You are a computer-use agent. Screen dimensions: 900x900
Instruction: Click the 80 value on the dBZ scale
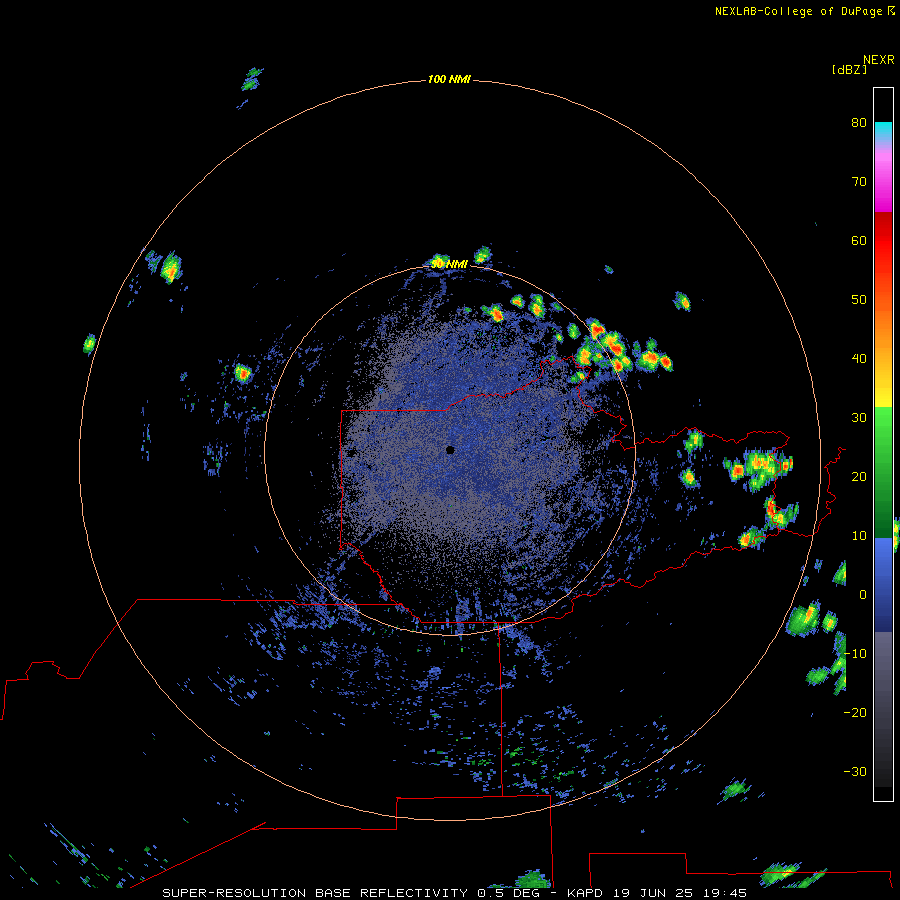[x=859, y=122]
